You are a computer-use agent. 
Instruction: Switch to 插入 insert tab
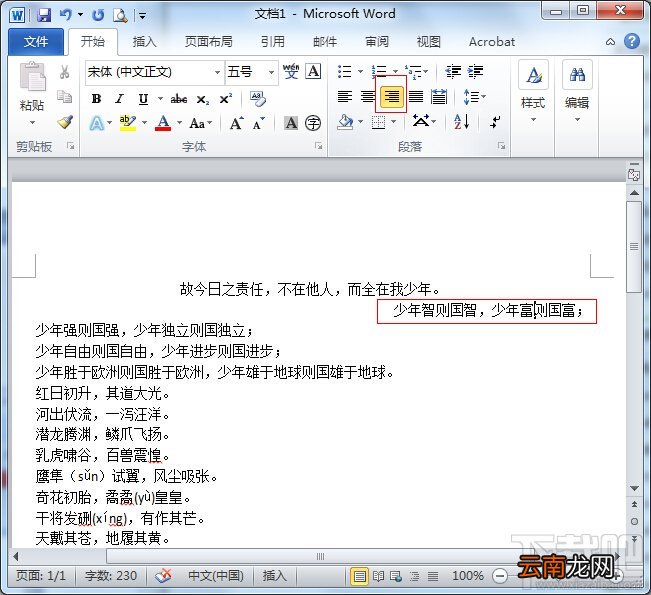(144, 42)
